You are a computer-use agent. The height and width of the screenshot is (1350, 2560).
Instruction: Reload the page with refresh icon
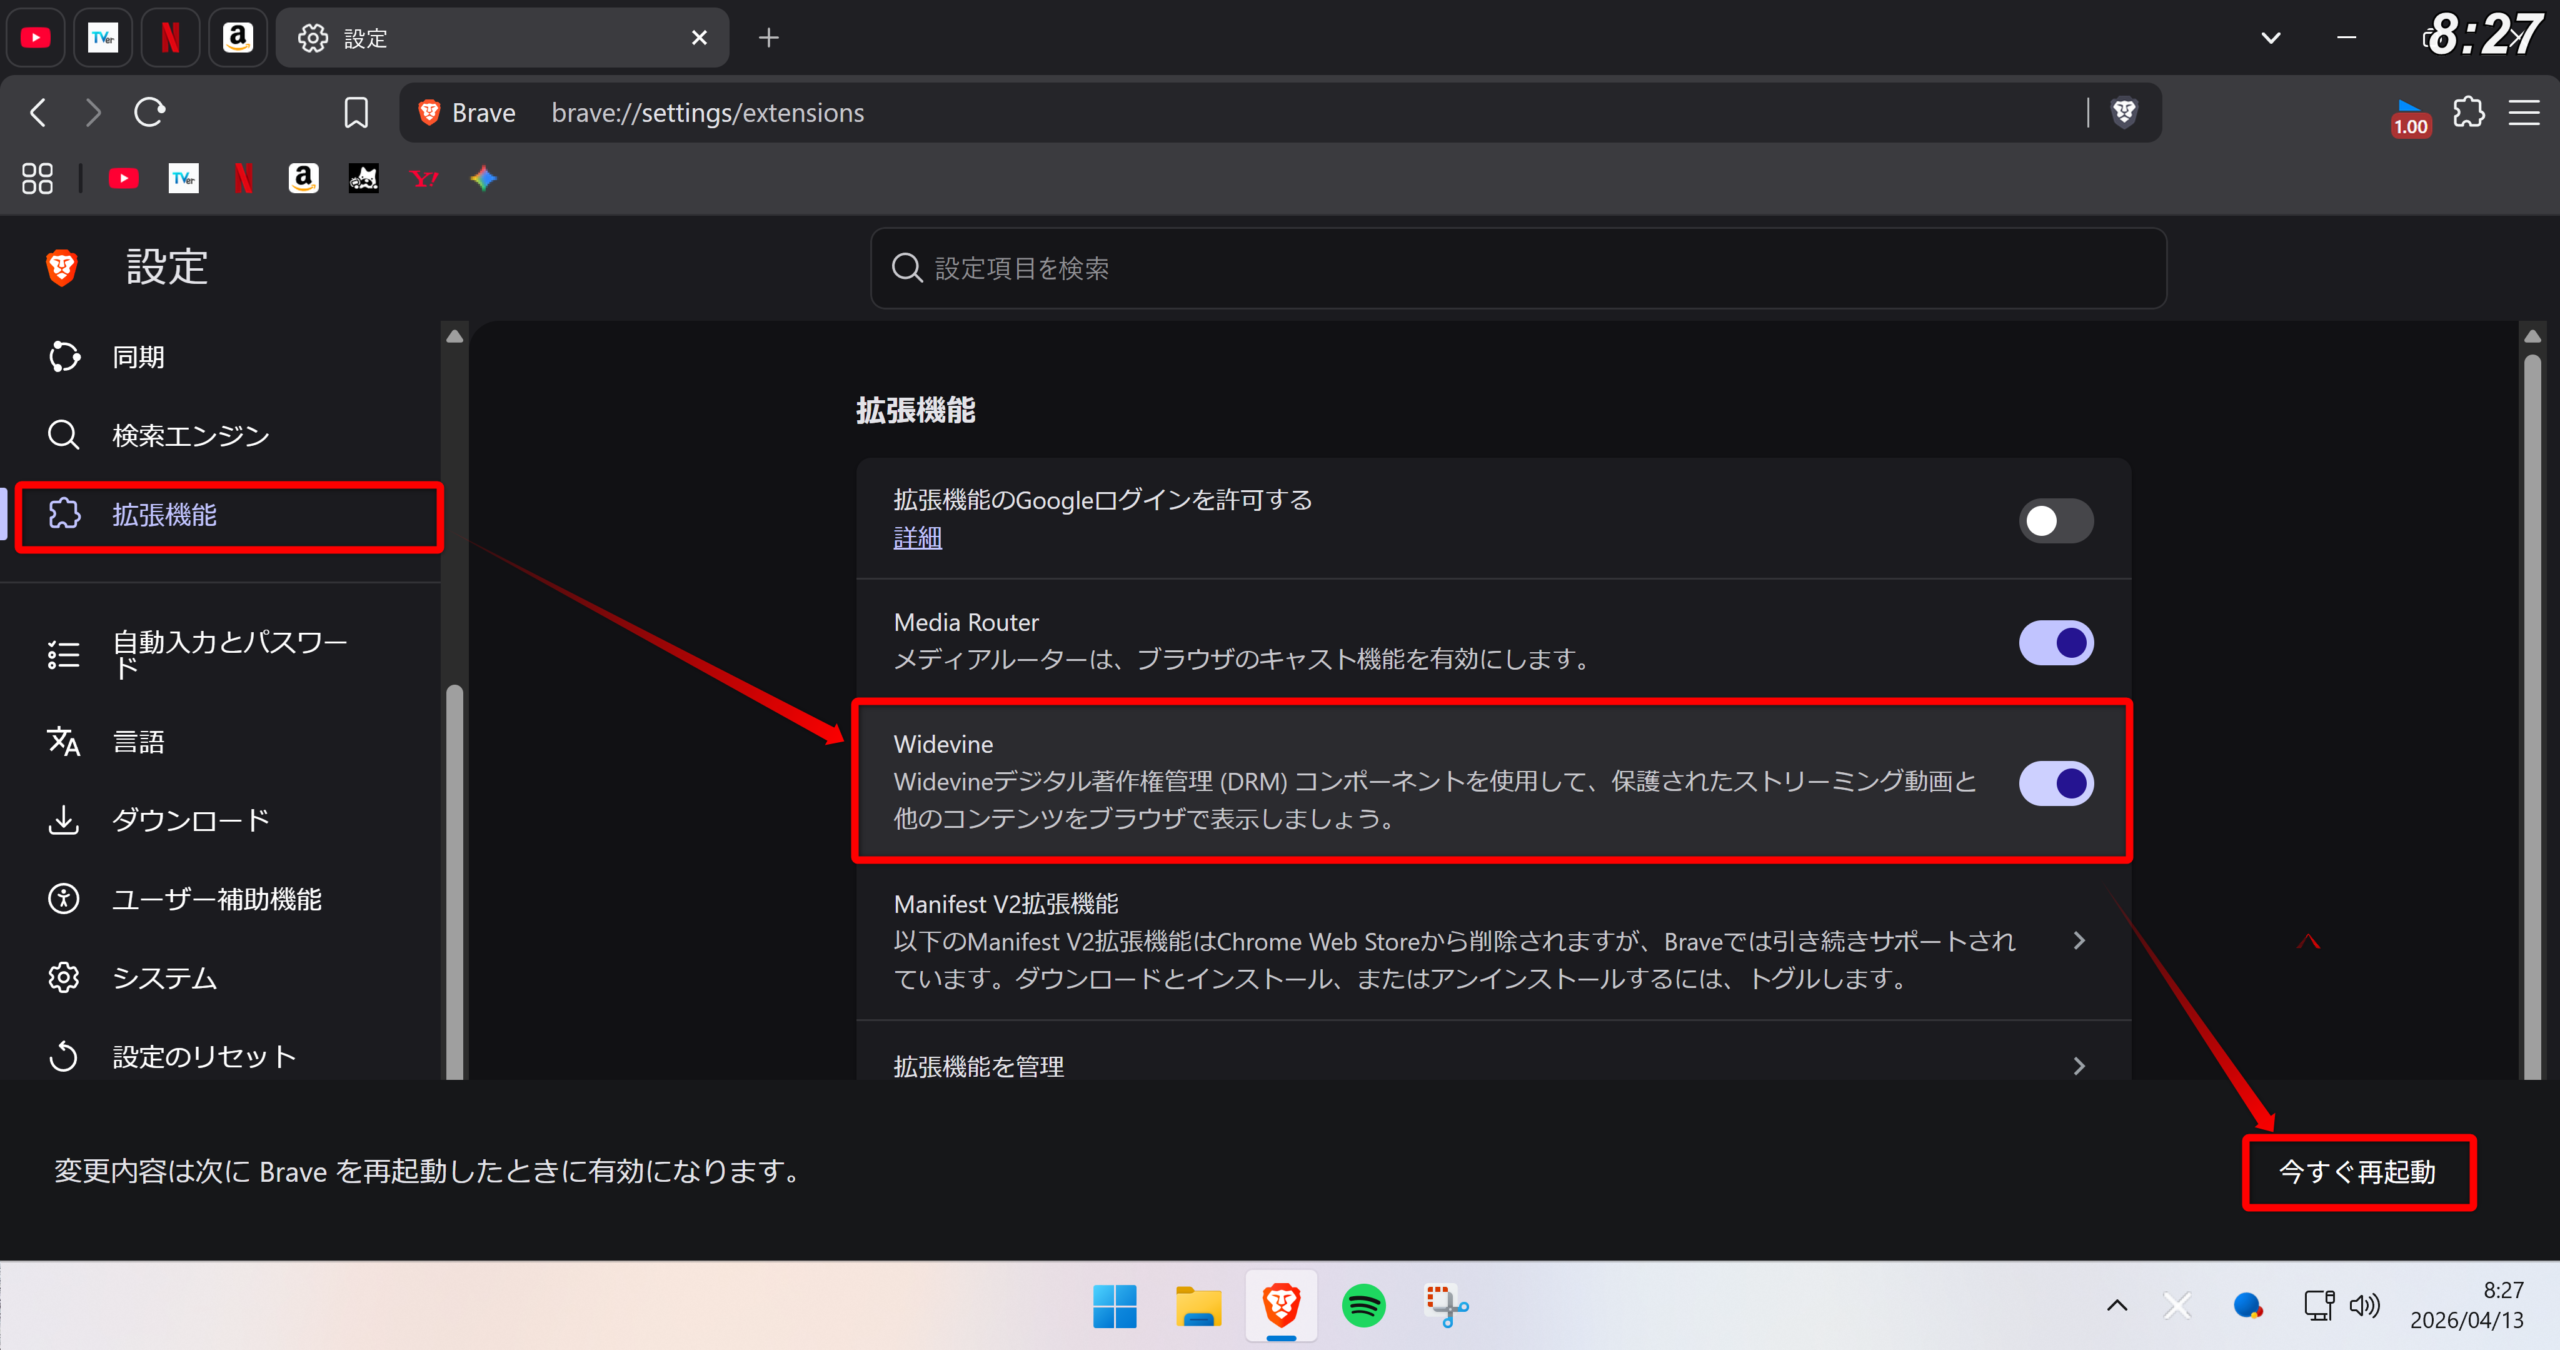[150, 112]
